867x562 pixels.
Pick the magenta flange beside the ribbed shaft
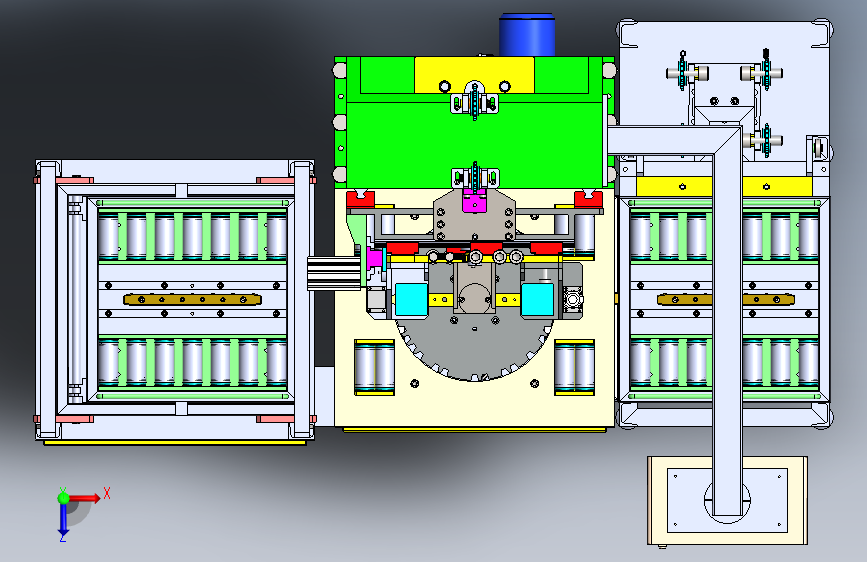click(375, 258)
